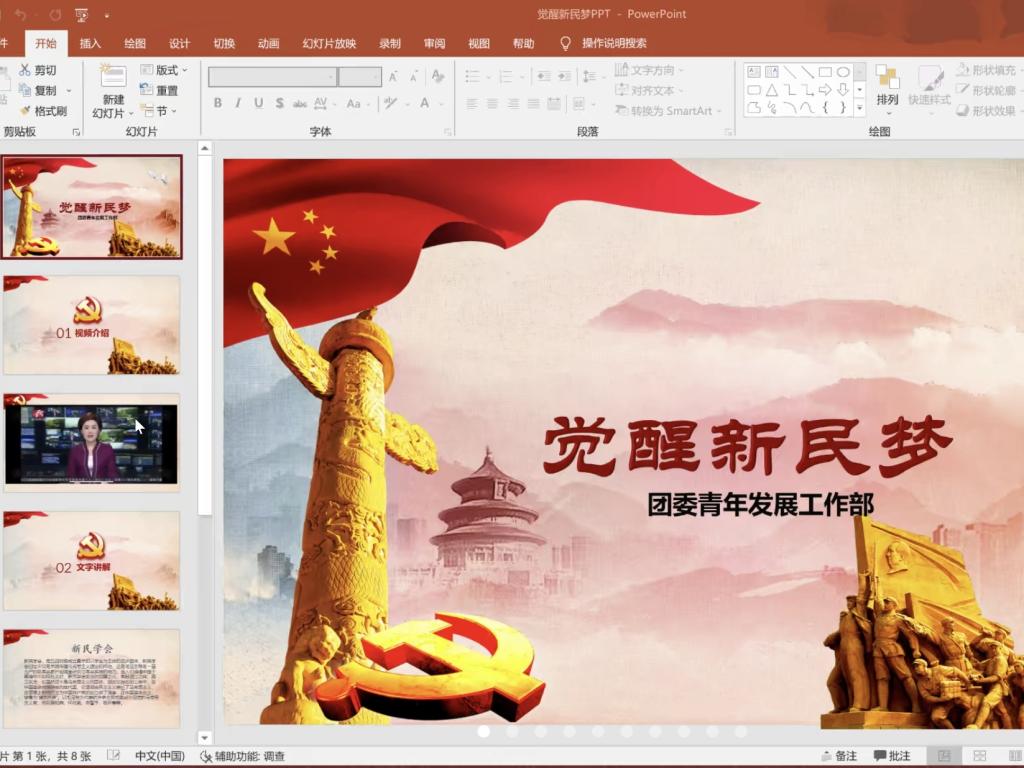Open the Section (节) dropdown menu
This screenshot has height=768, width=1024.
point(159,111)
